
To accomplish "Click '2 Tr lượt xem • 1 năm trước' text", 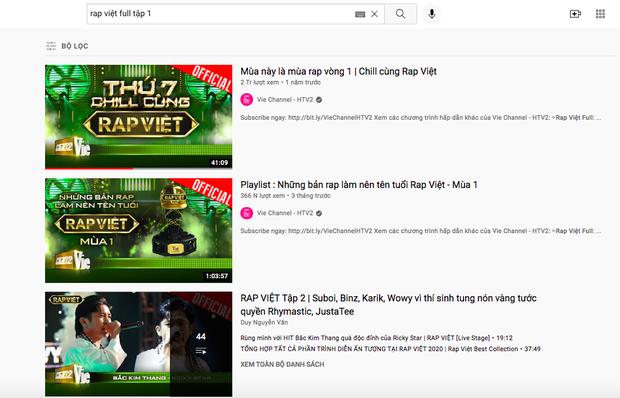I will pos(280,82).
